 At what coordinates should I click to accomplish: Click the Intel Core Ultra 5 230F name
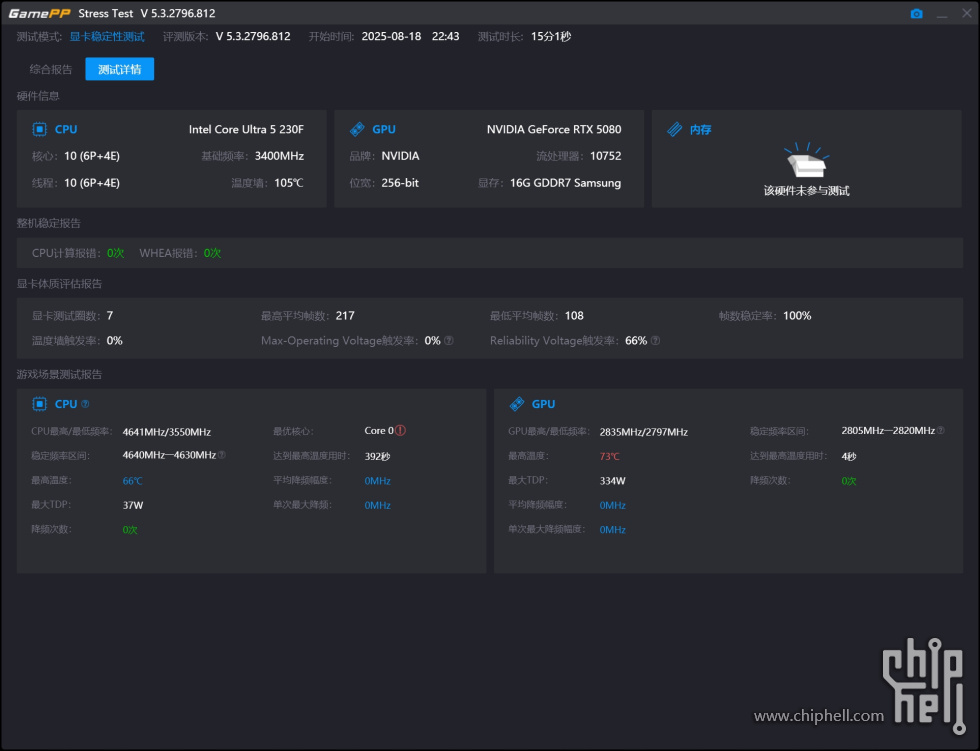(246, 129)
